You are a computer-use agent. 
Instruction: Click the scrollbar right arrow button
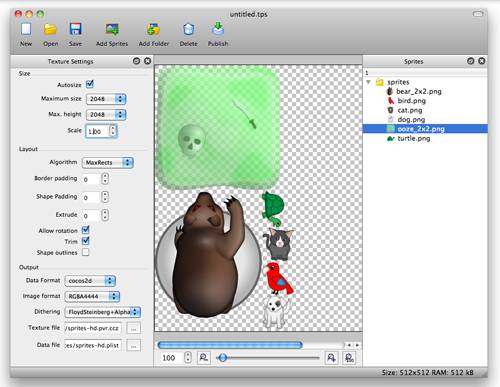click(357, 345)
